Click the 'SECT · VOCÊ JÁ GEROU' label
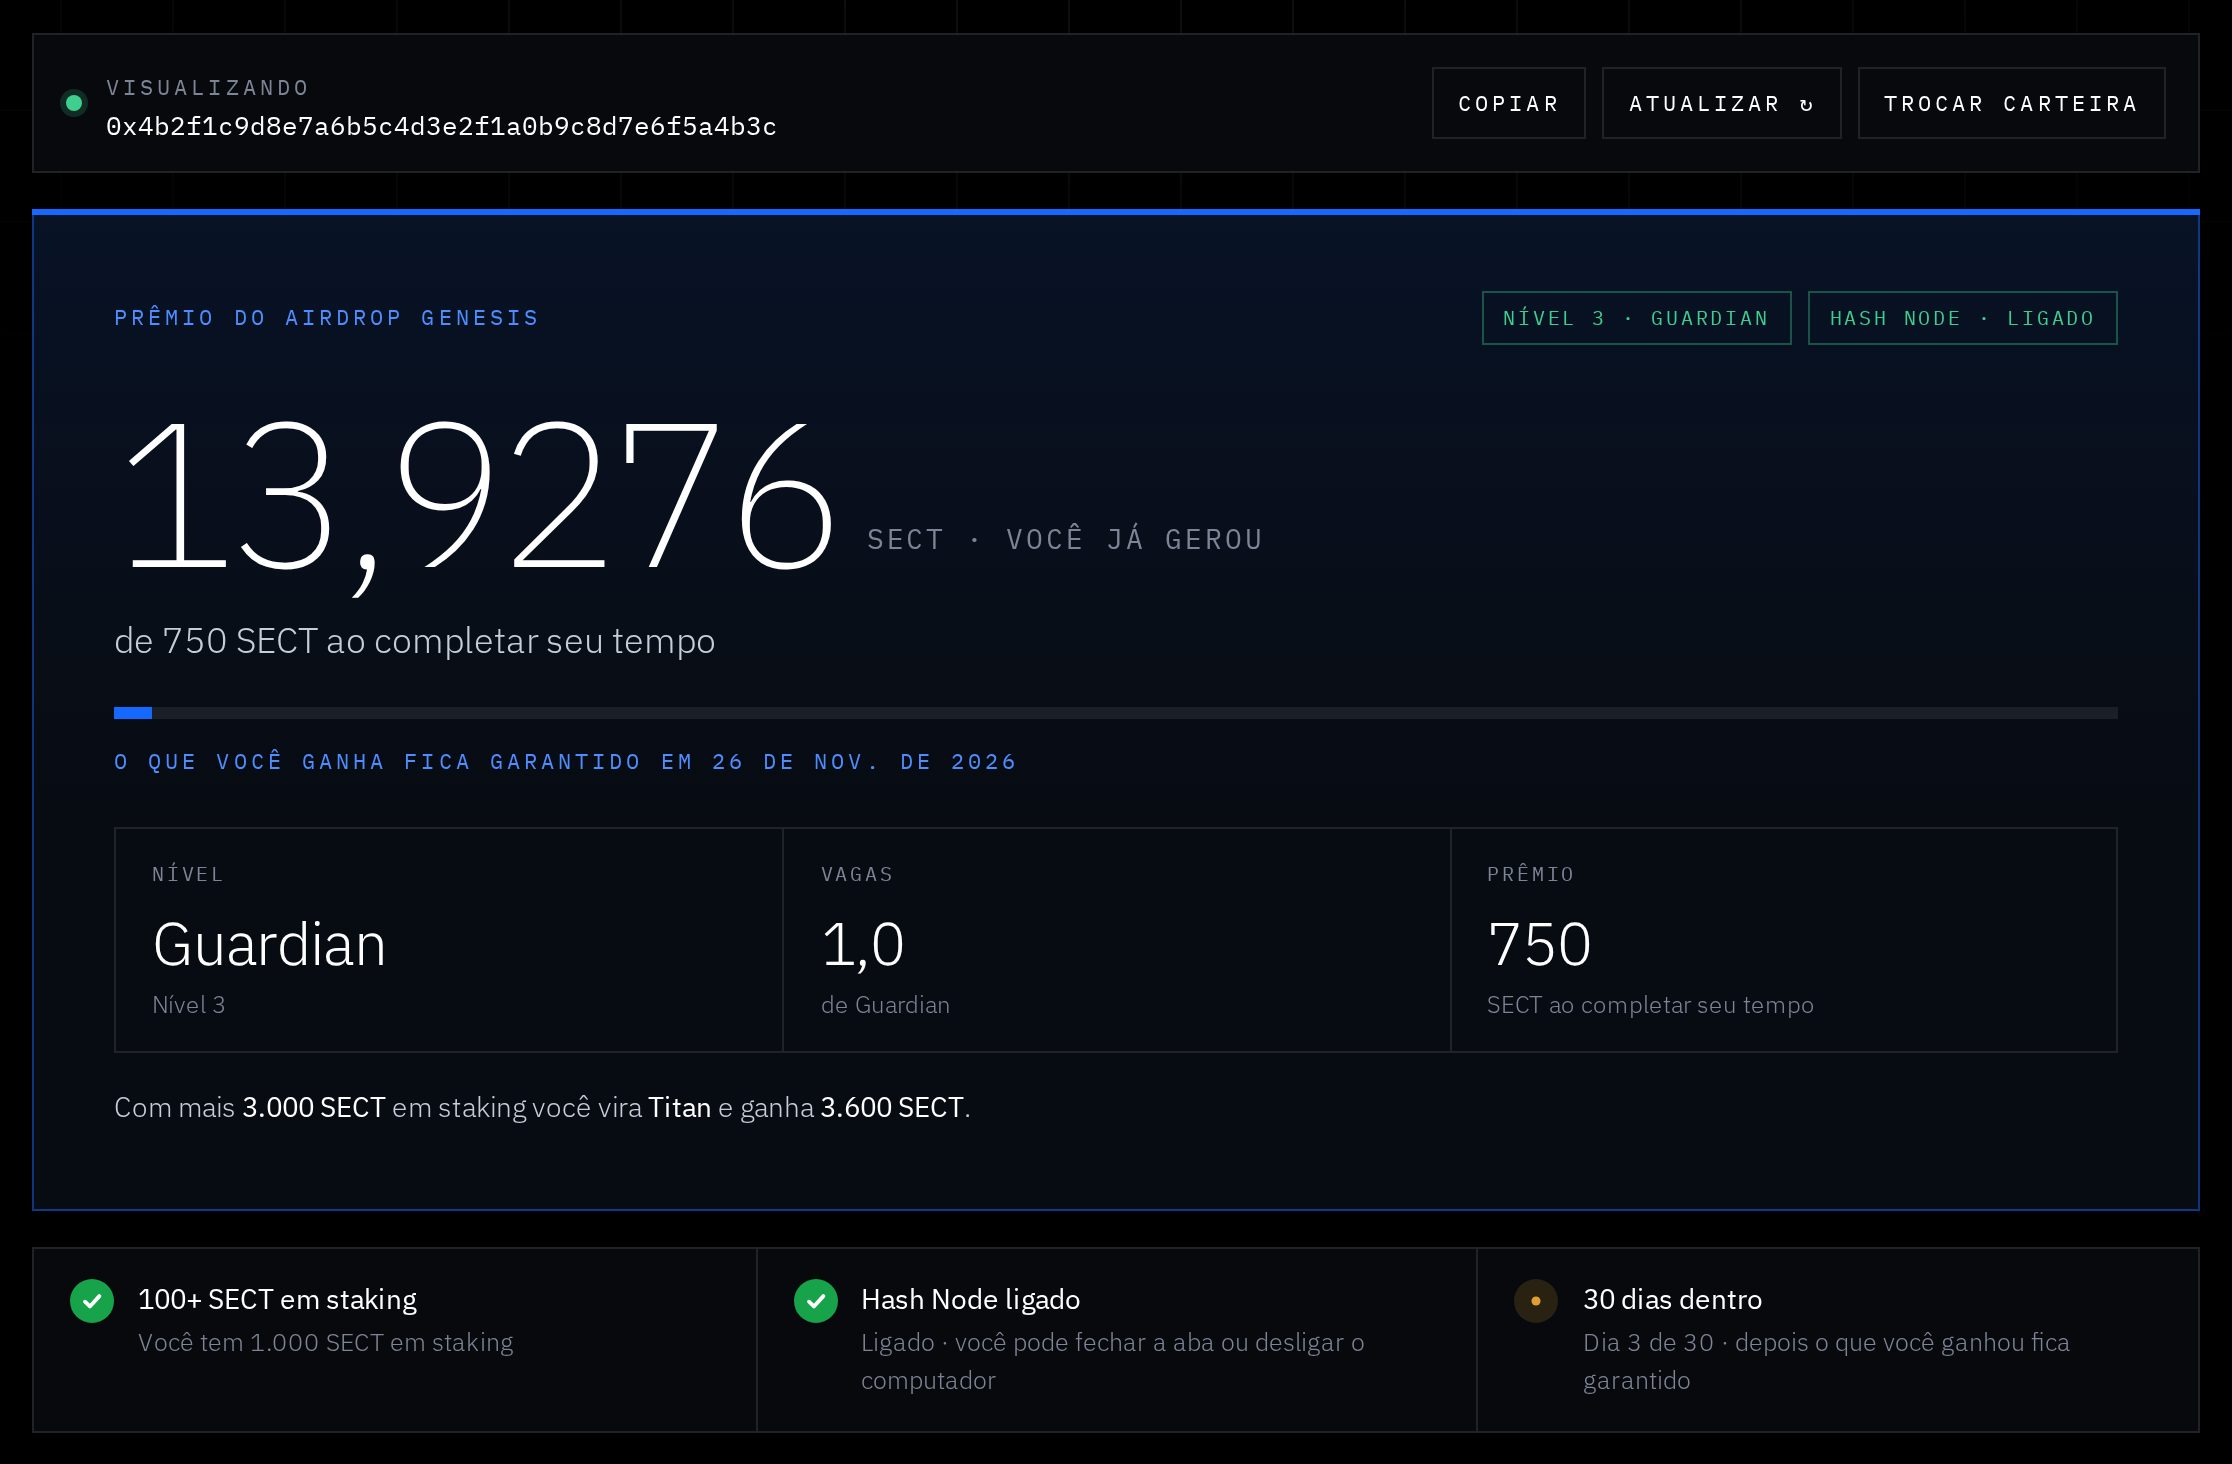This screenshot has height=1464, width=2232. click(x=1065, y=540)
